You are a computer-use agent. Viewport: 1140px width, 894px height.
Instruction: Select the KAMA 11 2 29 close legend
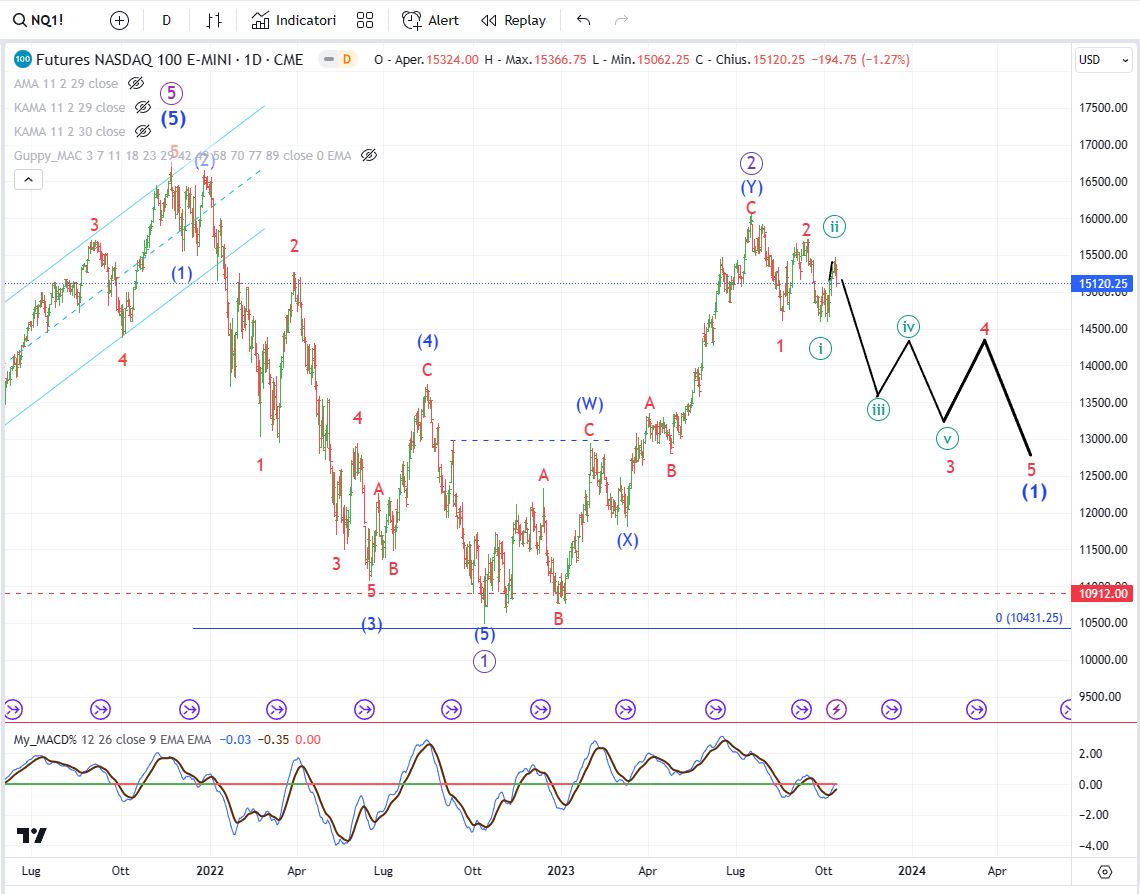(69, 108)
